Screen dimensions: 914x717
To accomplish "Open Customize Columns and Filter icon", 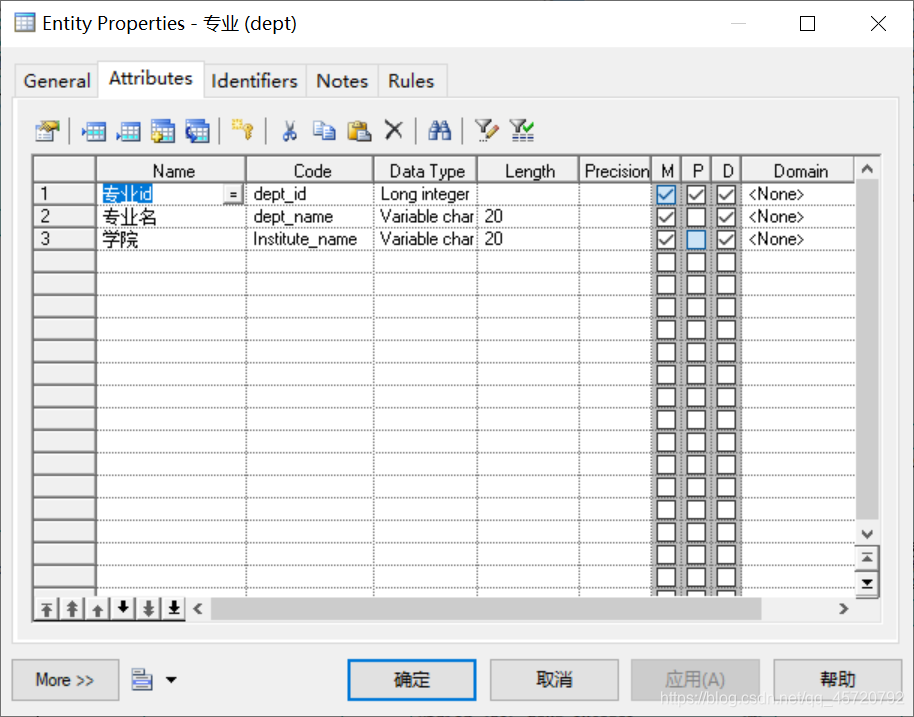I will pos(487,130).
